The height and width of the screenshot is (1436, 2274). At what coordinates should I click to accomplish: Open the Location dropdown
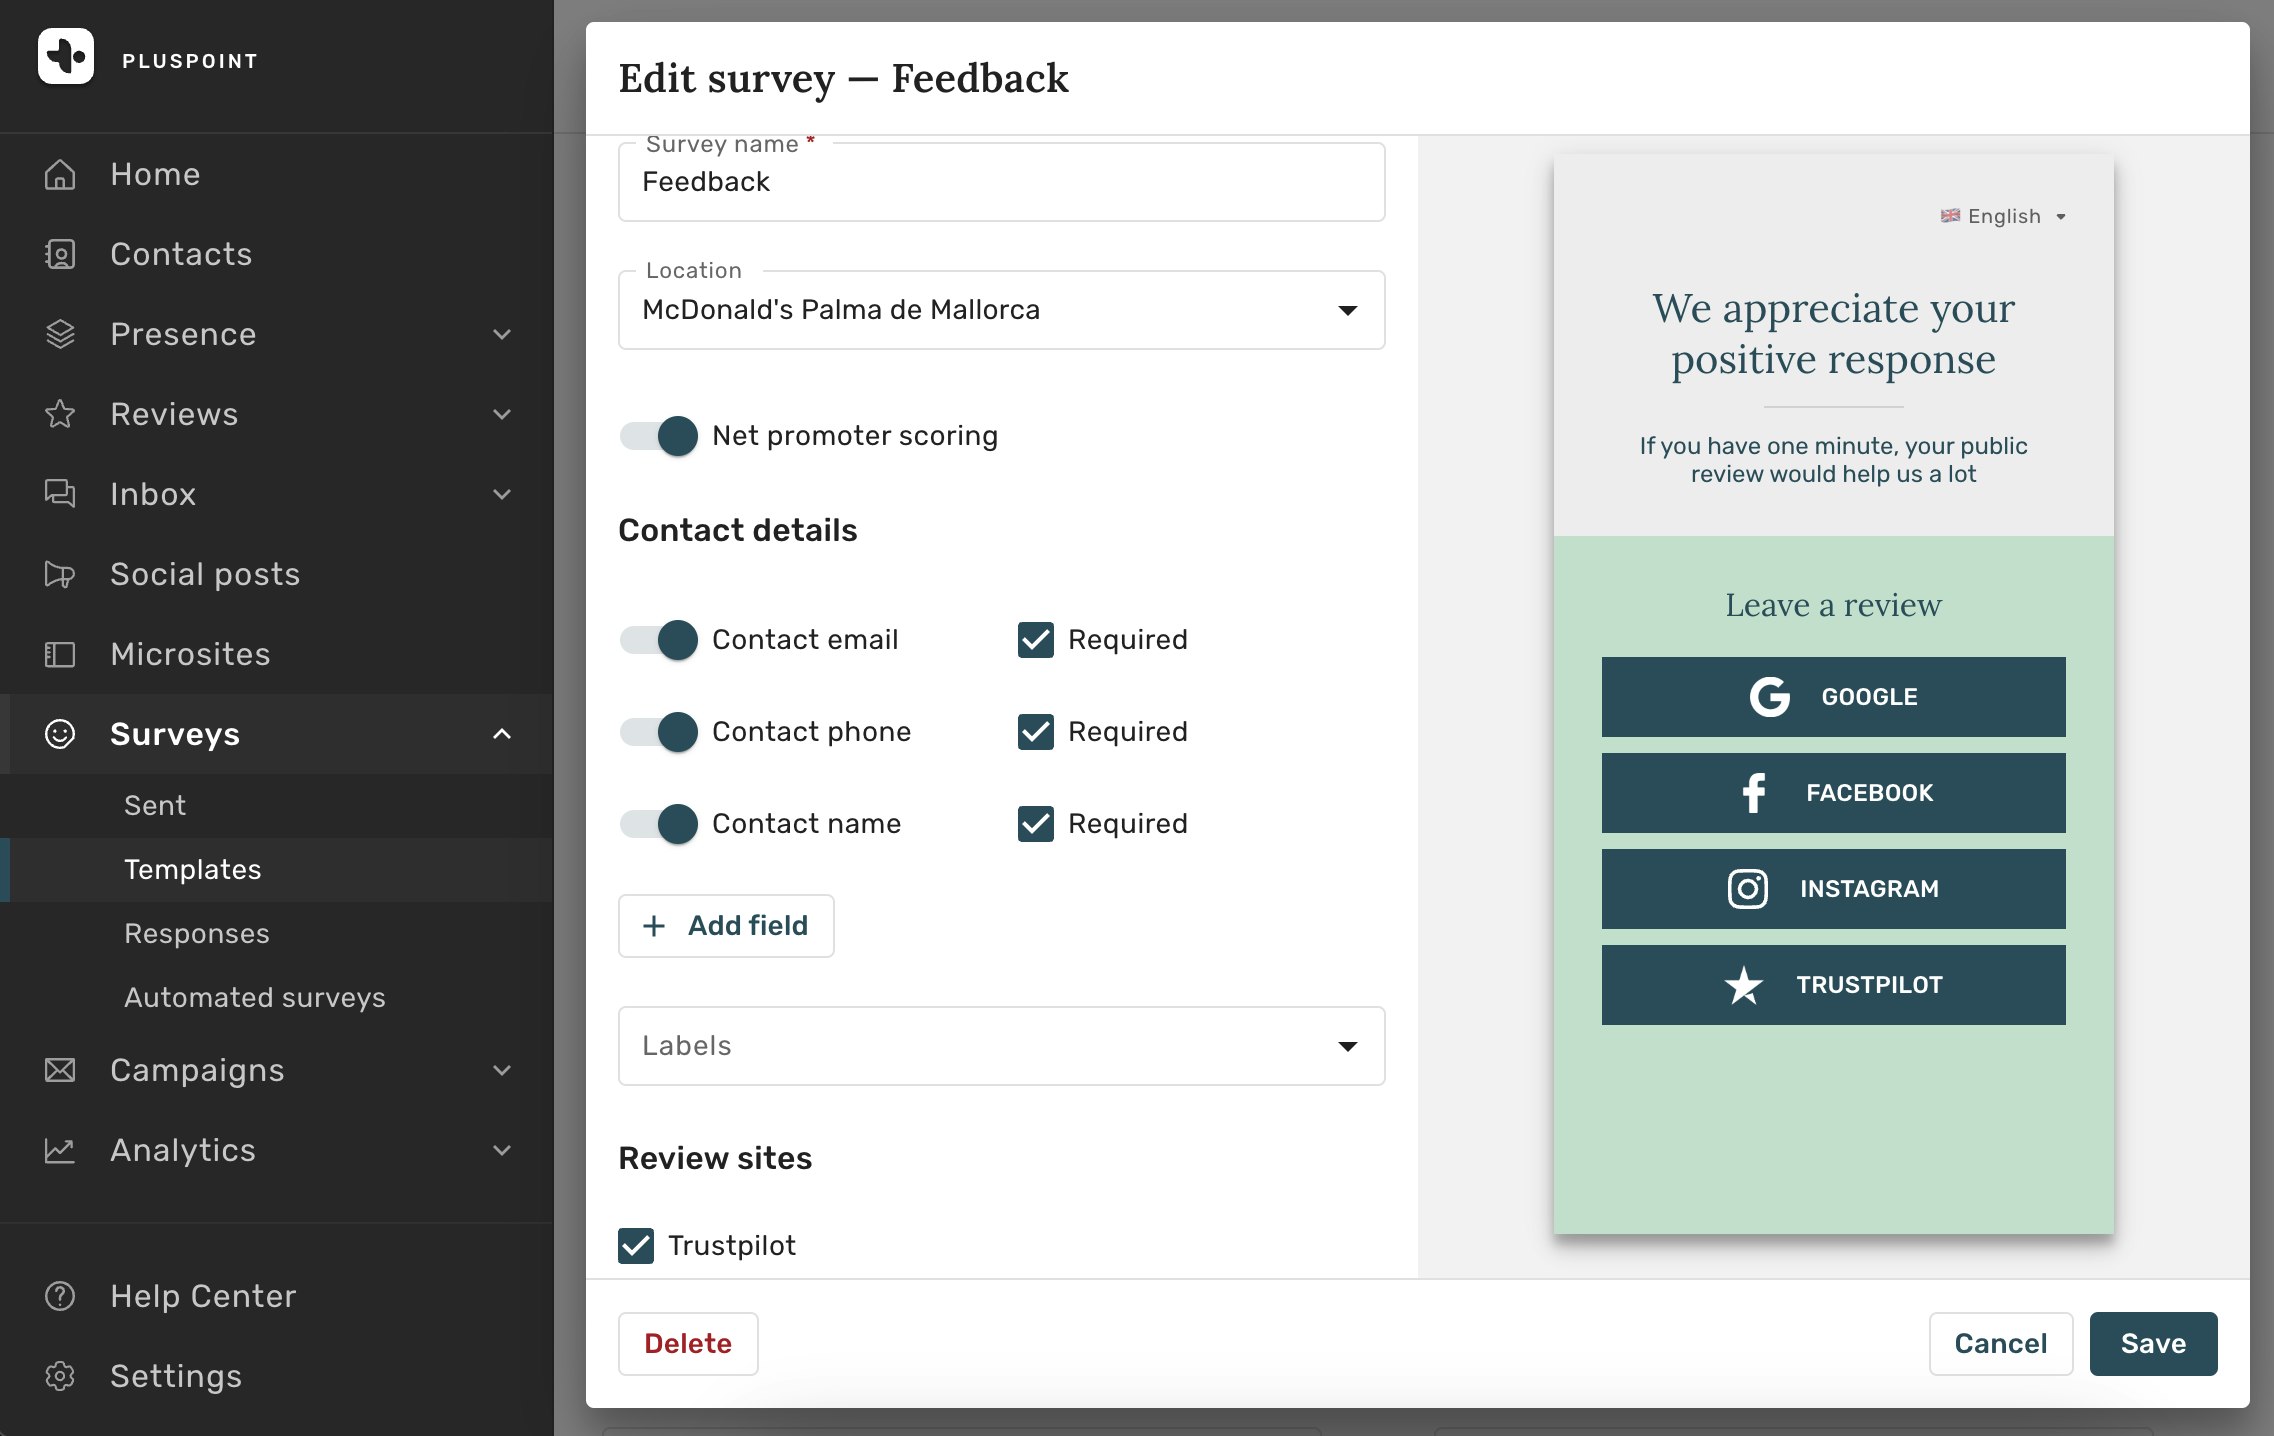coord(1002,310)
